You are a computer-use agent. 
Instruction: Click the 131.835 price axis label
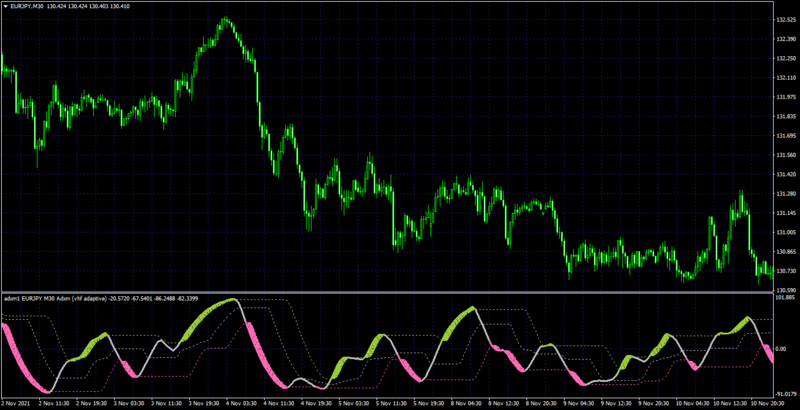click(785, 117)
